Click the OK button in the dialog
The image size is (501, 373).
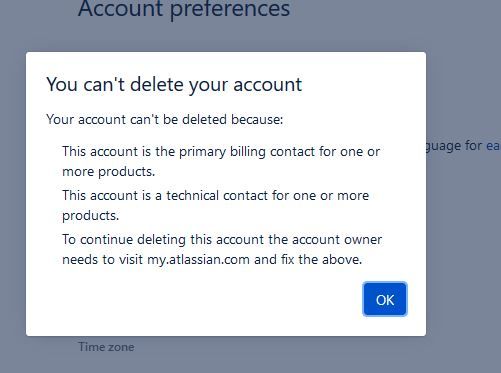385,299
